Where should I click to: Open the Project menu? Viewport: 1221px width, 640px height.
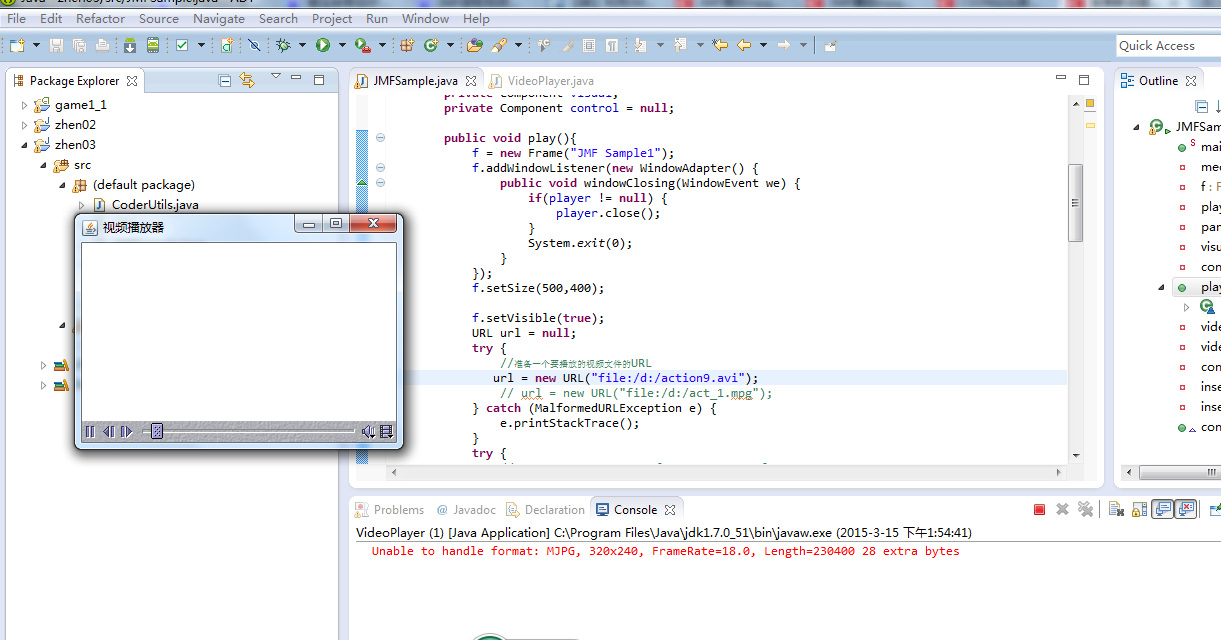[x=332, y=18]
